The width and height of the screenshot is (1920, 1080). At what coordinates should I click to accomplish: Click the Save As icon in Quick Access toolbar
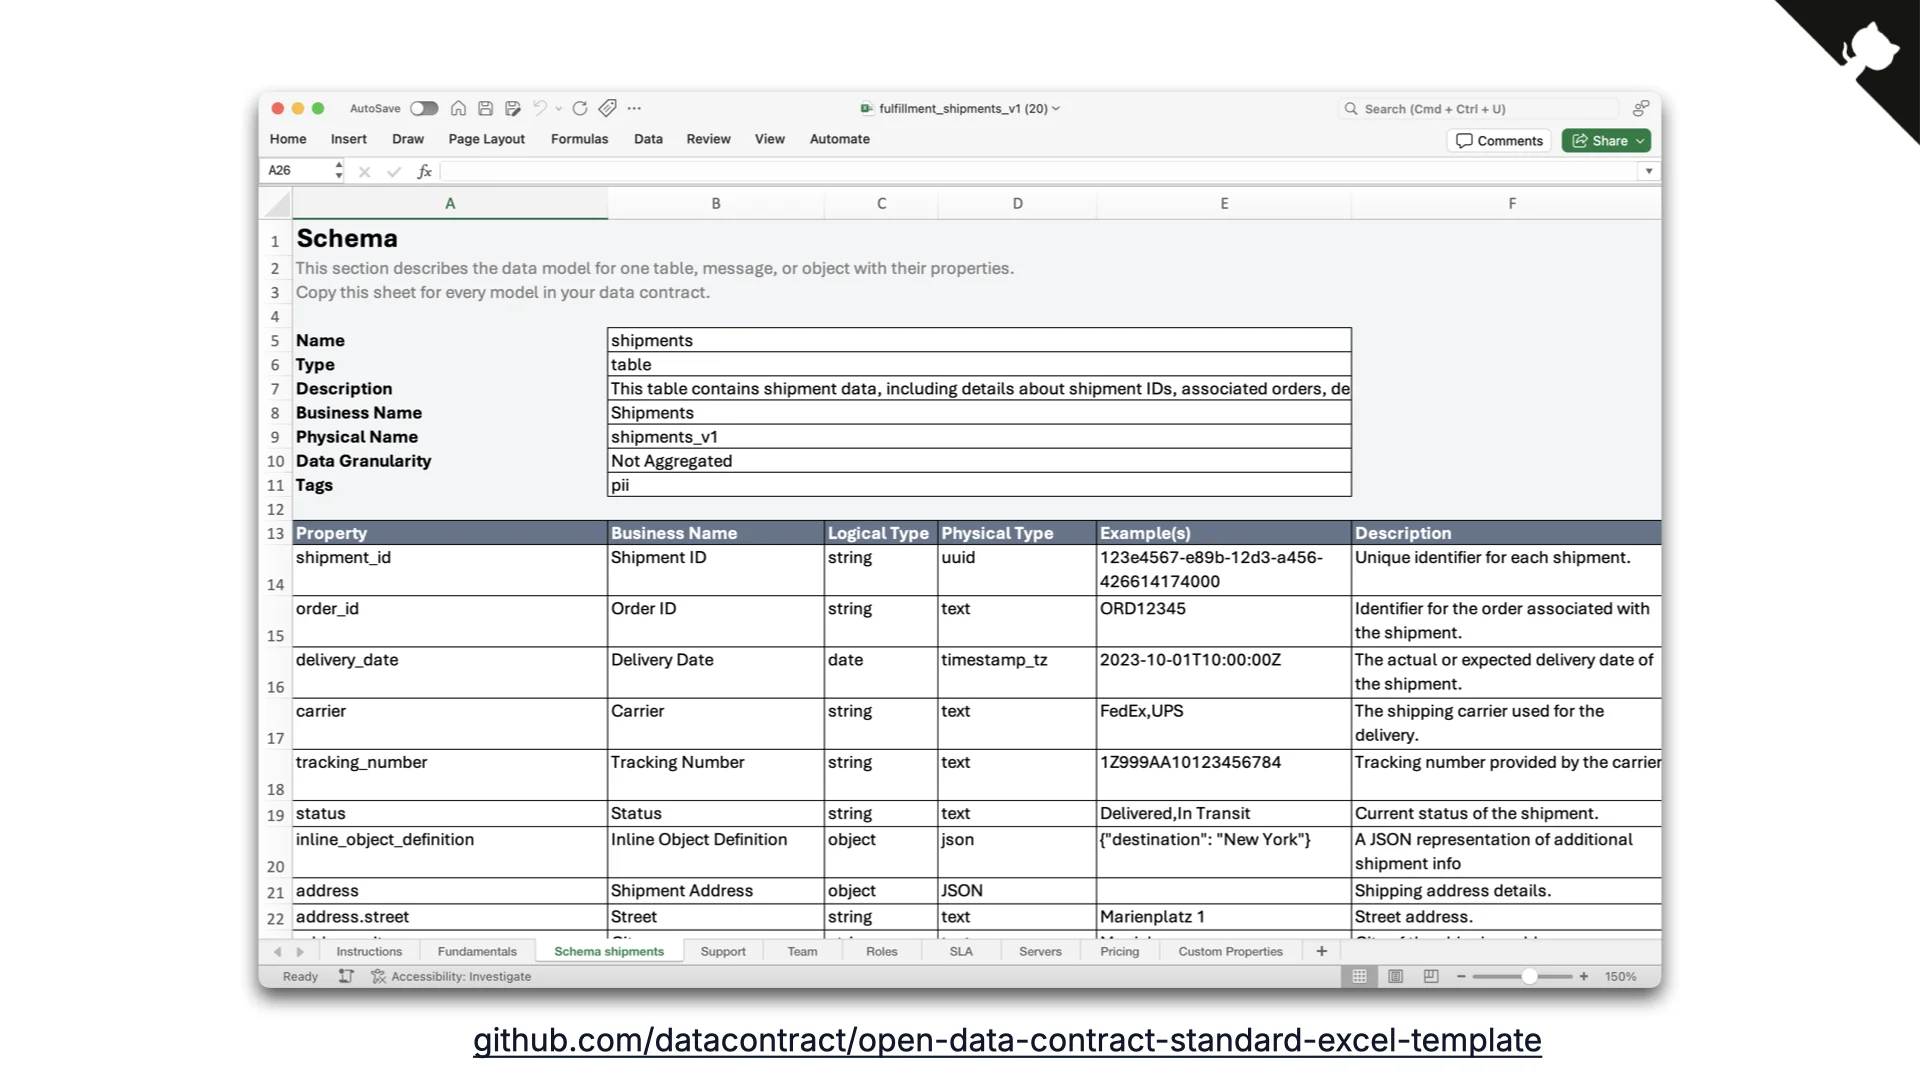(x=513, y=108)
